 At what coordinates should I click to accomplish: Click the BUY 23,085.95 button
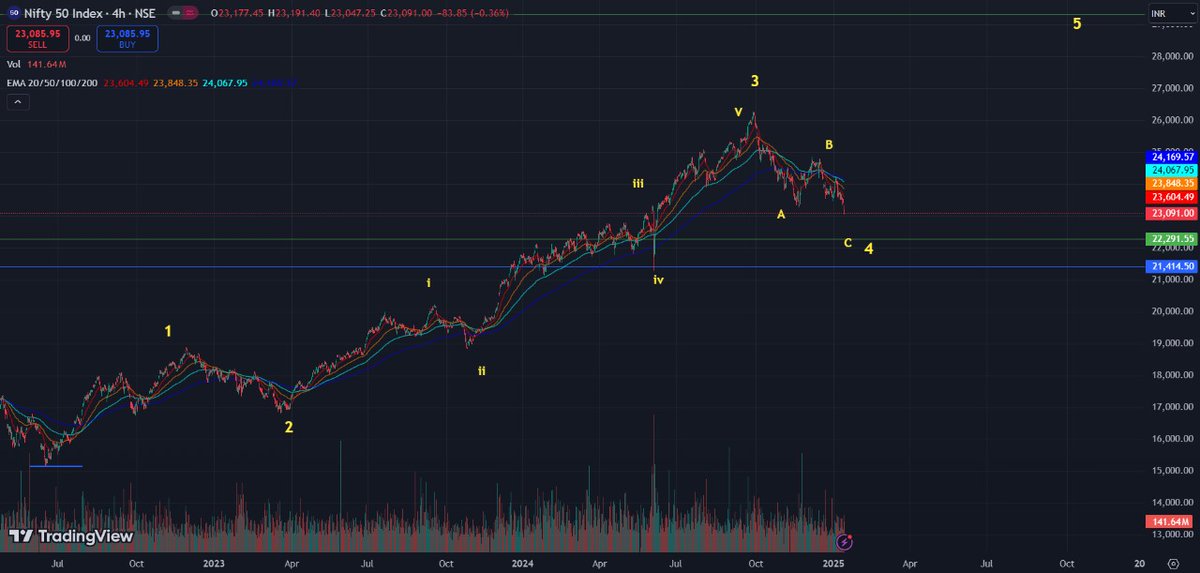[127, 38]
